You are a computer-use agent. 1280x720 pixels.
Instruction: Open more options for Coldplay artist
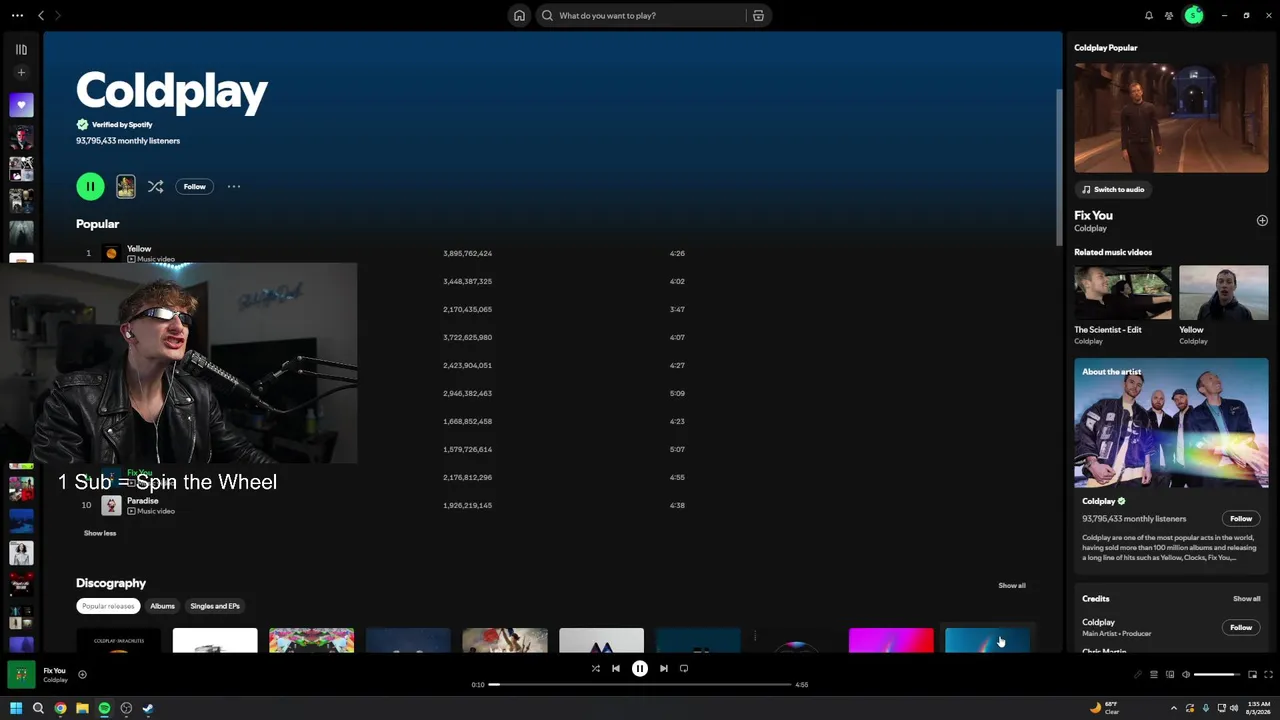click(x=234, y=186)
